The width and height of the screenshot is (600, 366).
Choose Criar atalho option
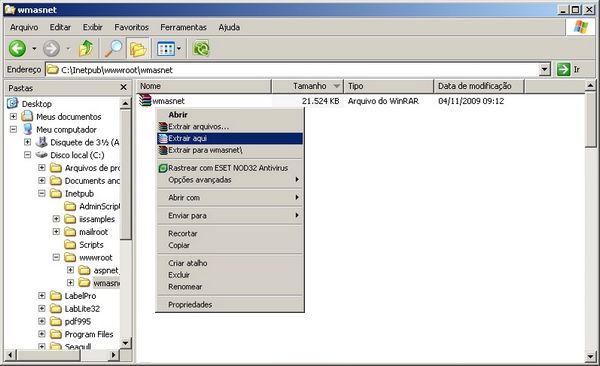pyautogui.click(x=230, y=263)
